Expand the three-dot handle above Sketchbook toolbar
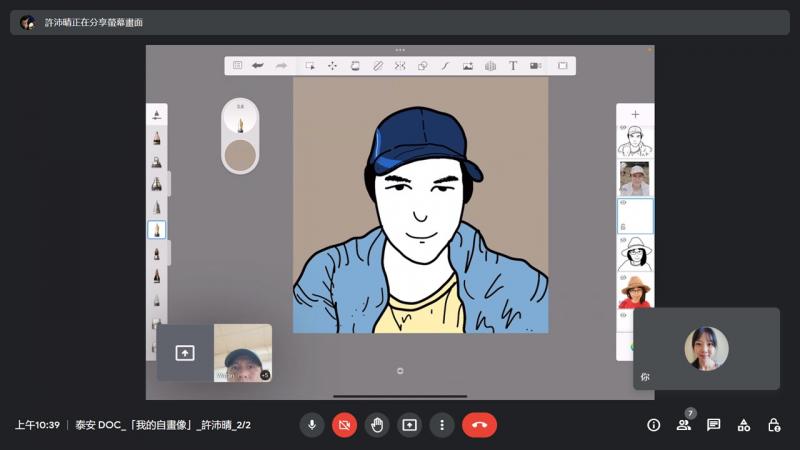 click(400, 50)
